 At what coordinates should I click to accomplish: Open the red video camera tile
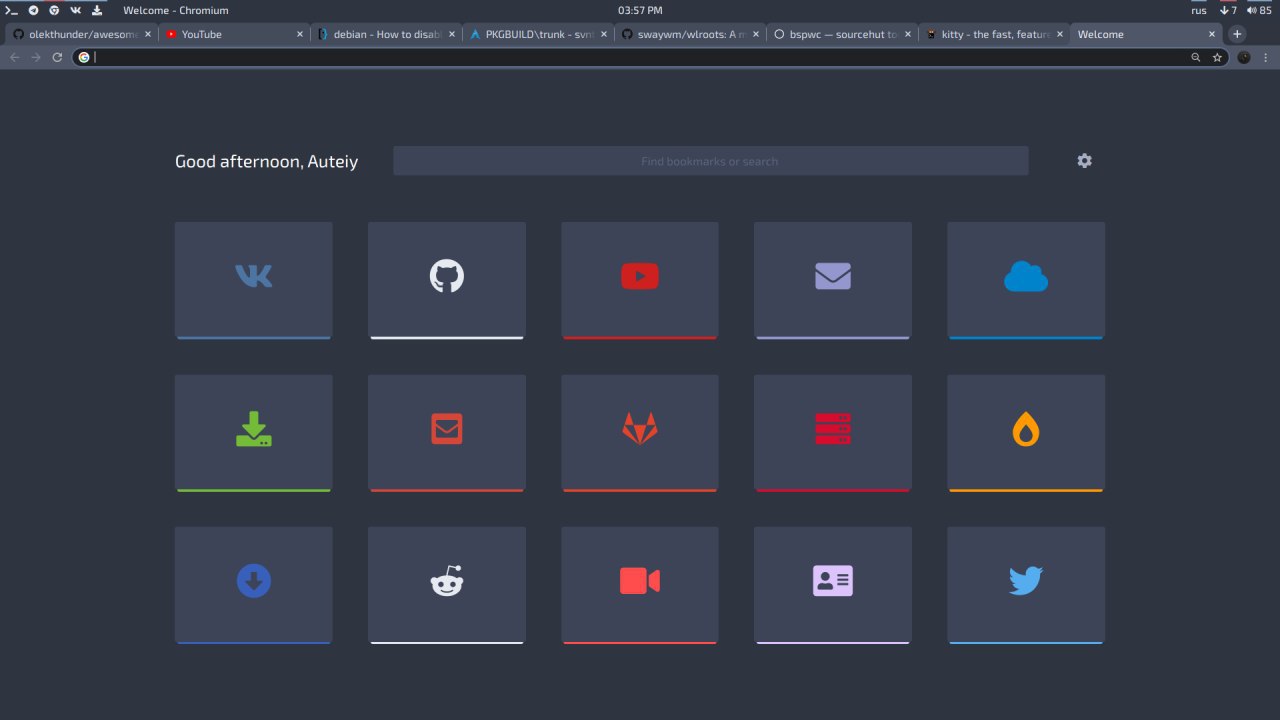point(640,585)
